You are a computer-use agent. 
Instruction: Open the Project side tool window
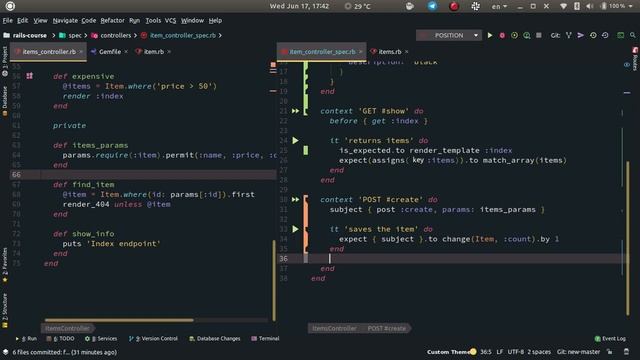coord(5,61)
